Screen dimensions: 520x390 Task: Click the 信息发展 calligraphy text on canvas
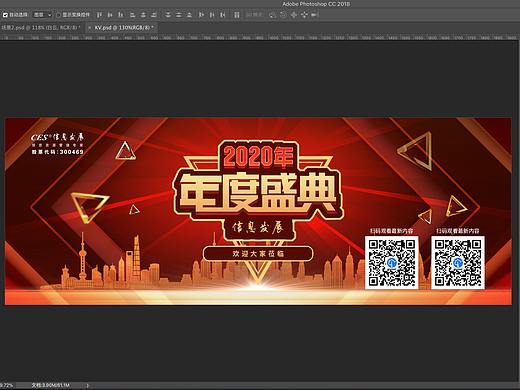(x=258, y=228)
